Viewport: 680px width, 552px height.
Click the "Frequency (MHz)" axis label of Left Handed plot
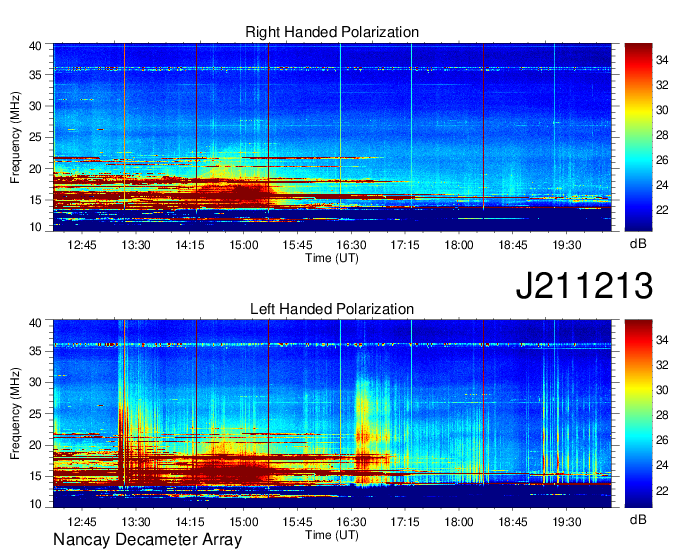15,414
